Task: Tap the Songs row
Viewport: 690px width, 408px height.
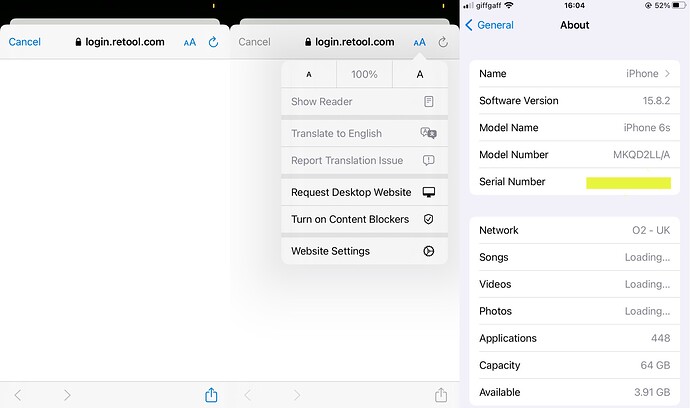Action: click(574, 257)
